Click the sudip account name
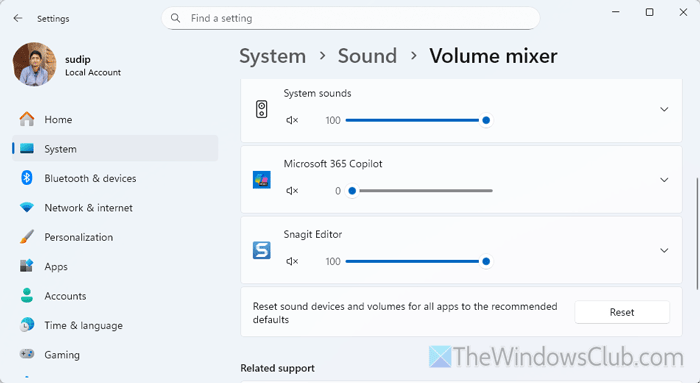This screenshot has width=700, height=383. [78, 59]
